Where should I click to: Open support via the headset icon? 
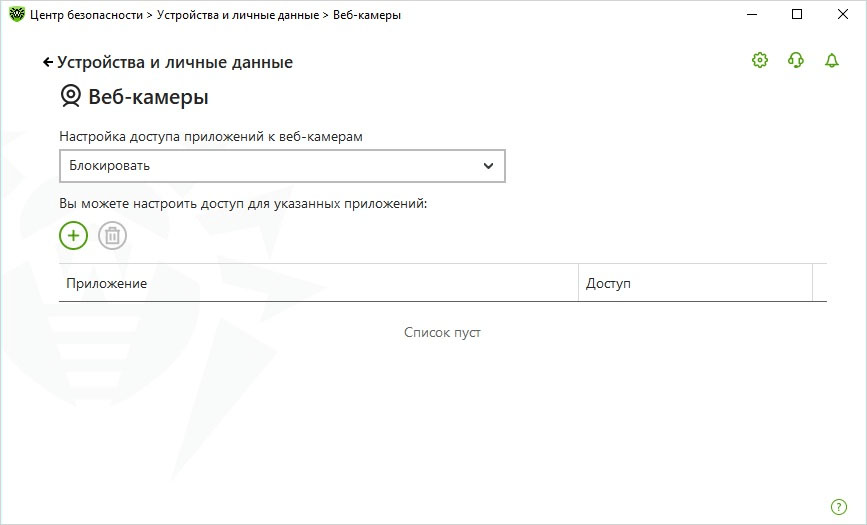[x=796, y=61]
